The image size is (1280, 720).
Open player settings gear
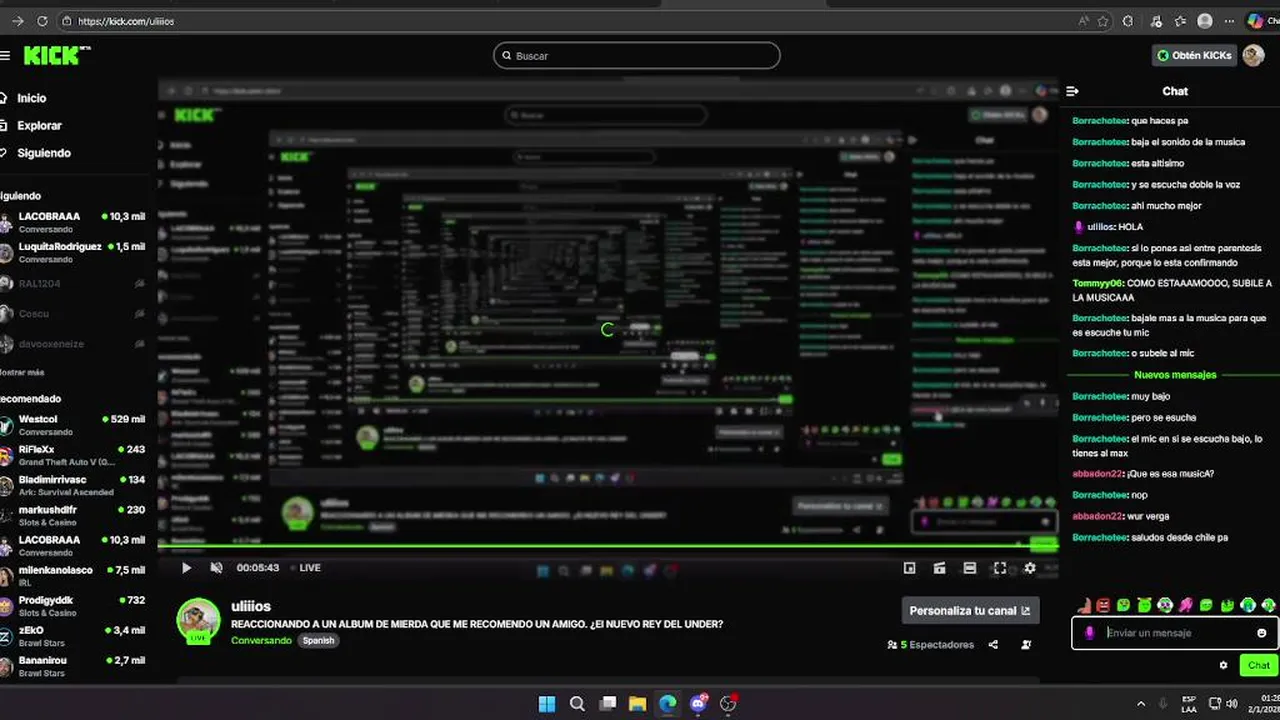1030,568
